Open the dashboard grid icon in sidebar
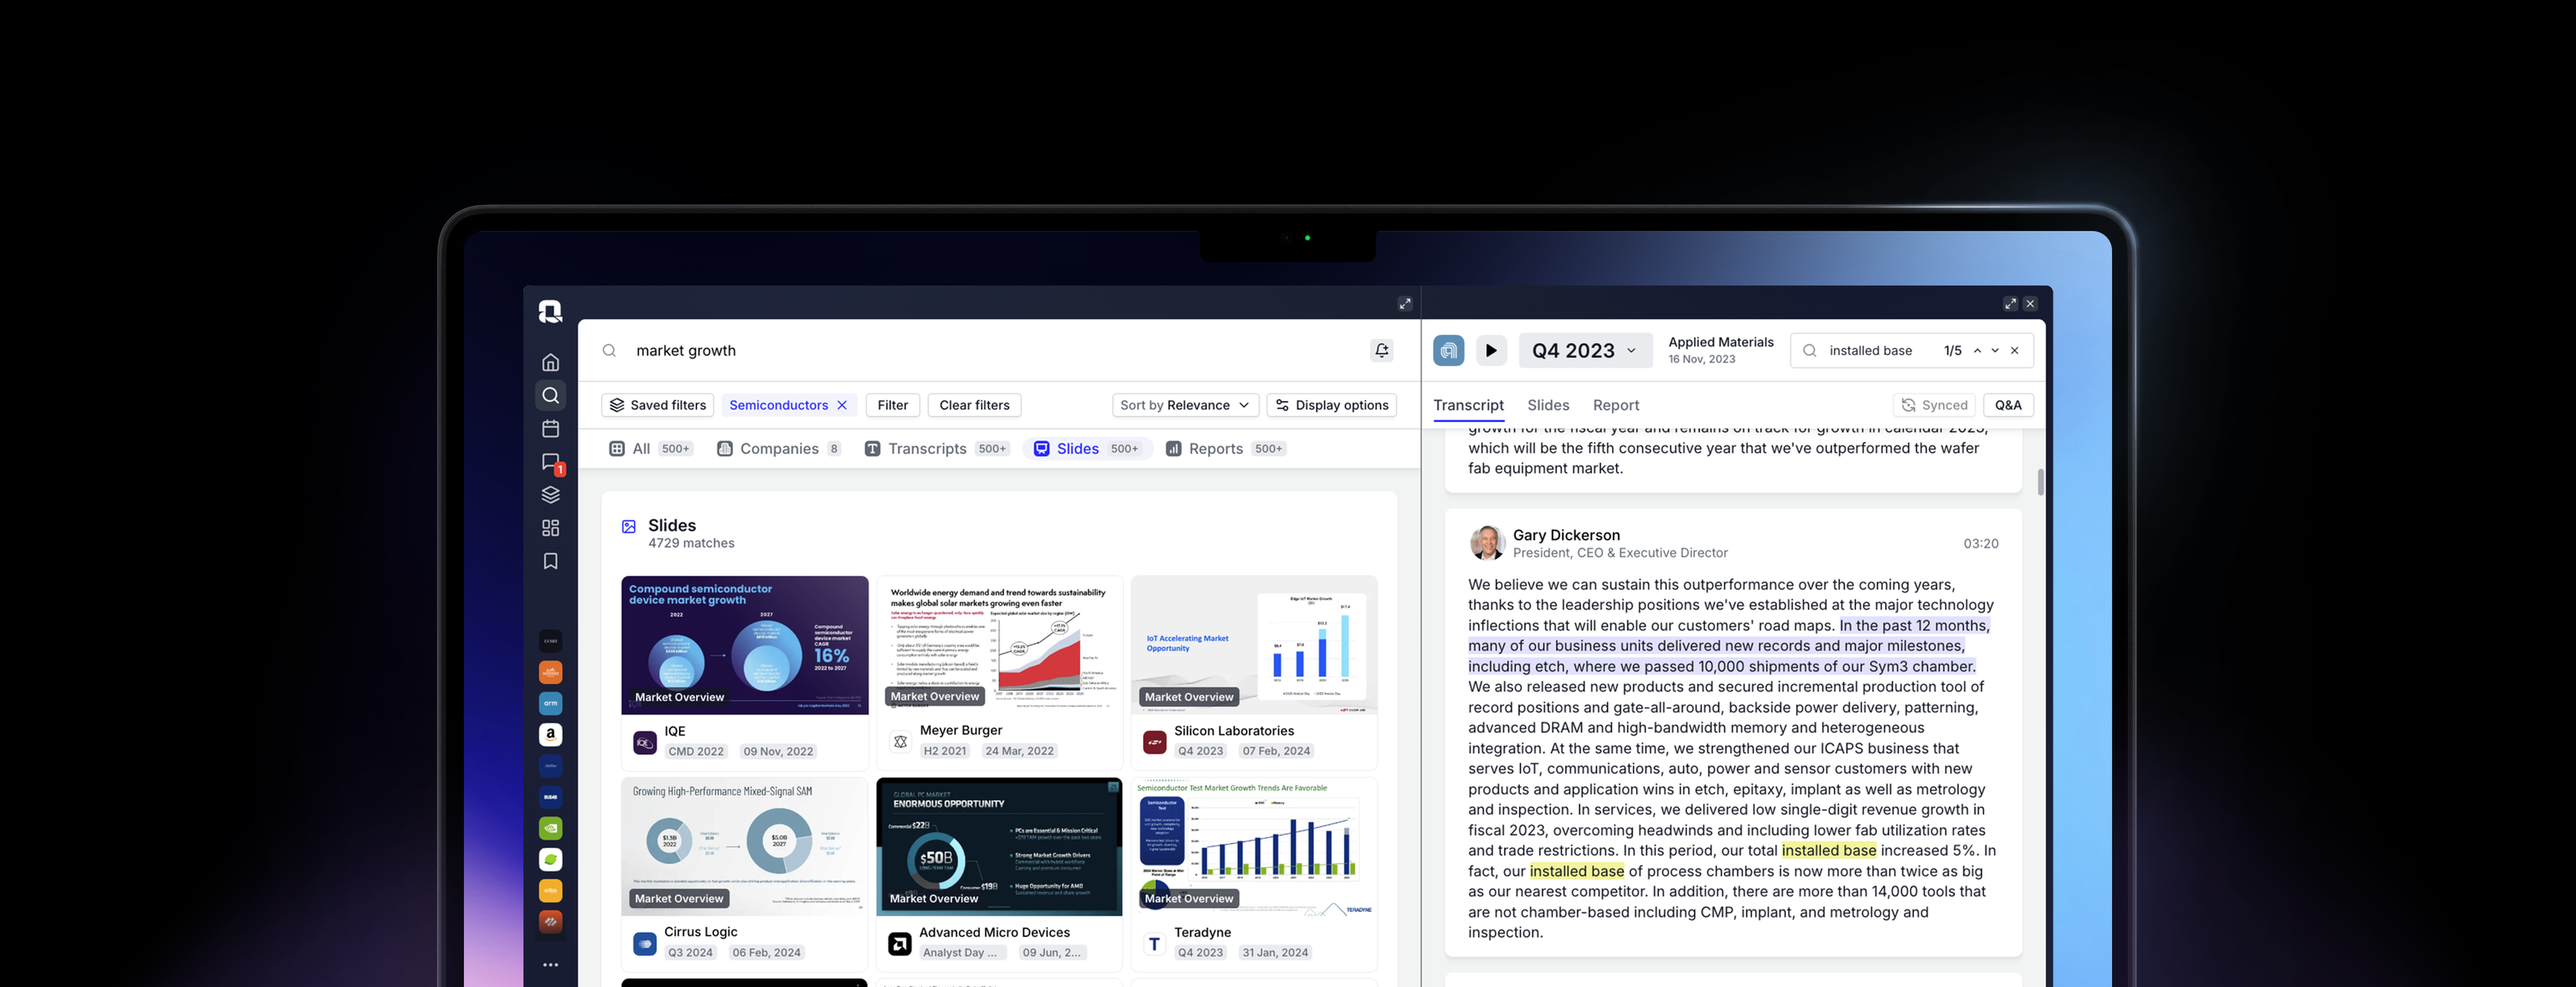Screen dimensions: 2576x987 pyautogui.click(x=550, y=528)
